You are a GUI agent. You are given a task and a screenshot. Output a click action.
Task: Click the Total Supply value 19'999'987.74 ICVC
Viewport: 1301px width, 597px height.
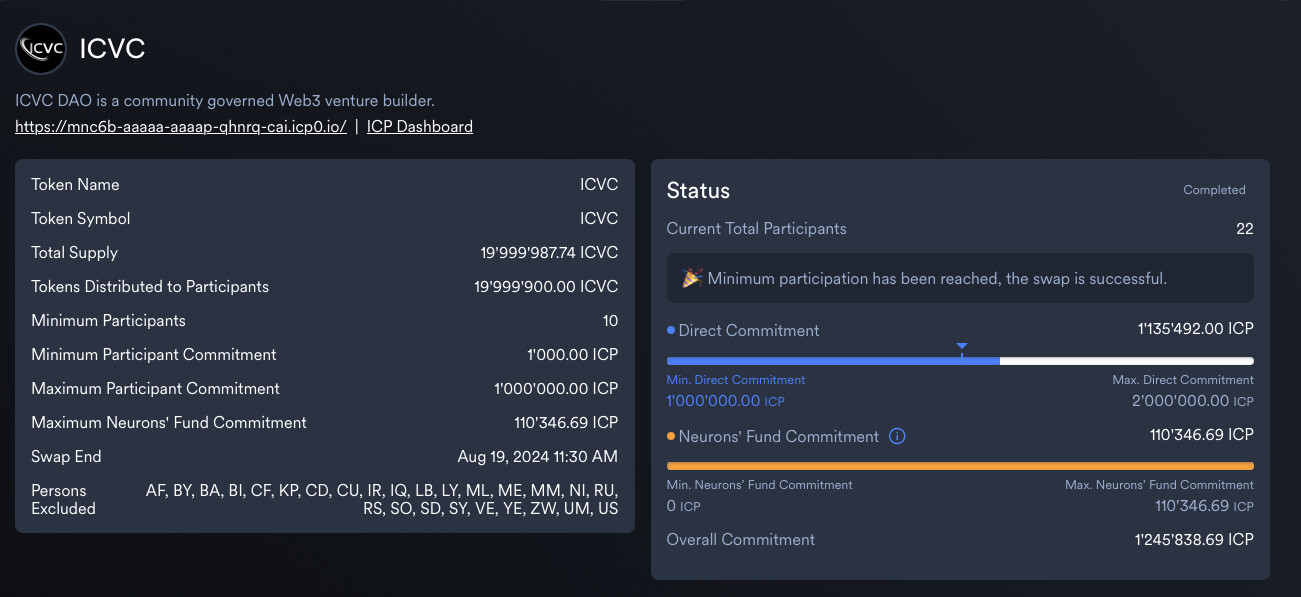[549, 253]
